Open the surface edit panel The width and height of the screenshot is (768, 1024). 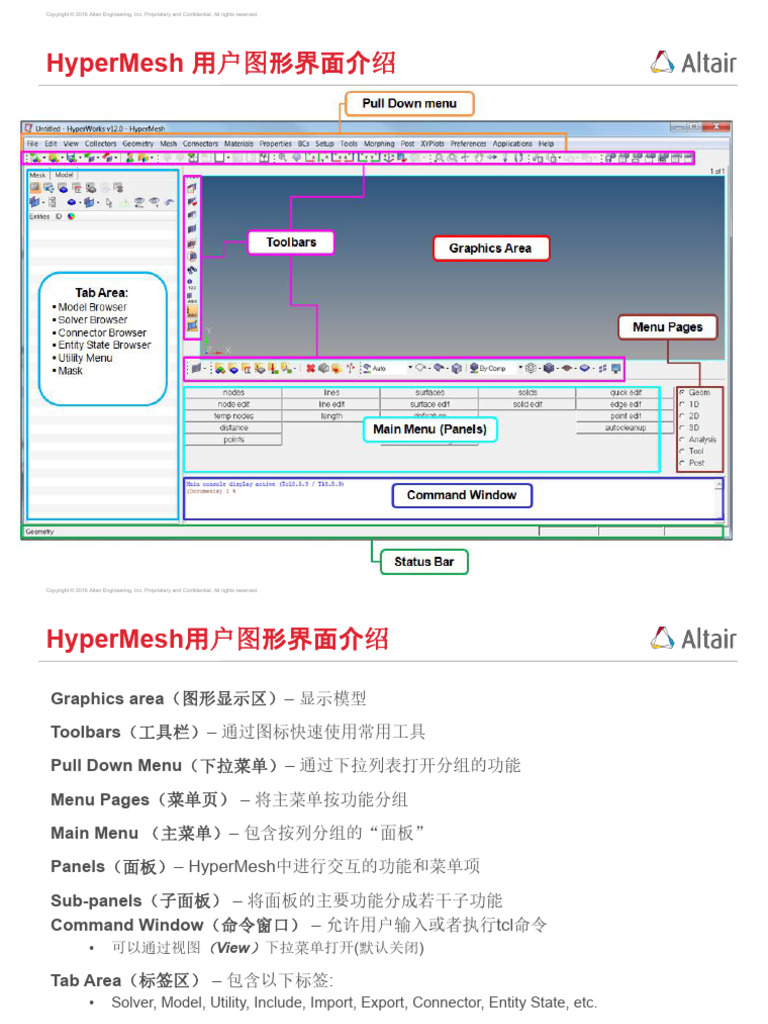click(x=430, y=404)
